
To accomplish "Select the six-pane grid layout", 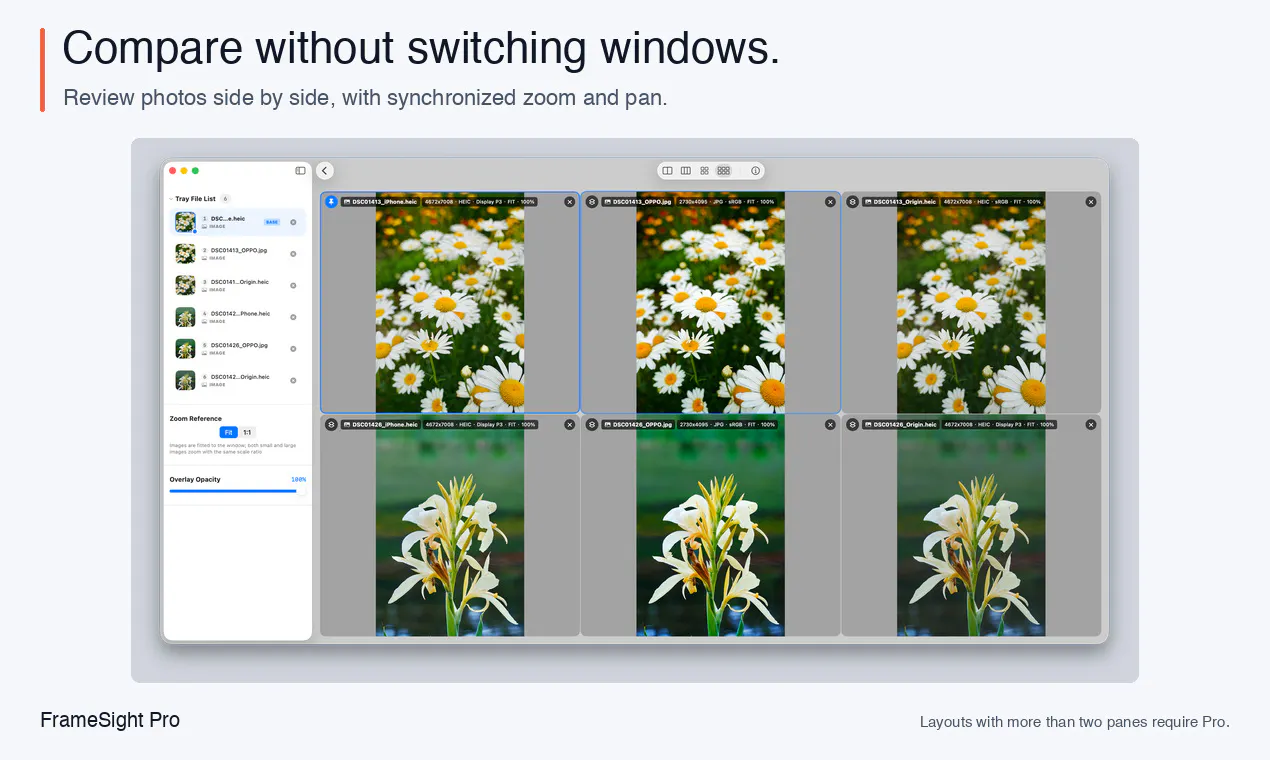I will point(724,171).
